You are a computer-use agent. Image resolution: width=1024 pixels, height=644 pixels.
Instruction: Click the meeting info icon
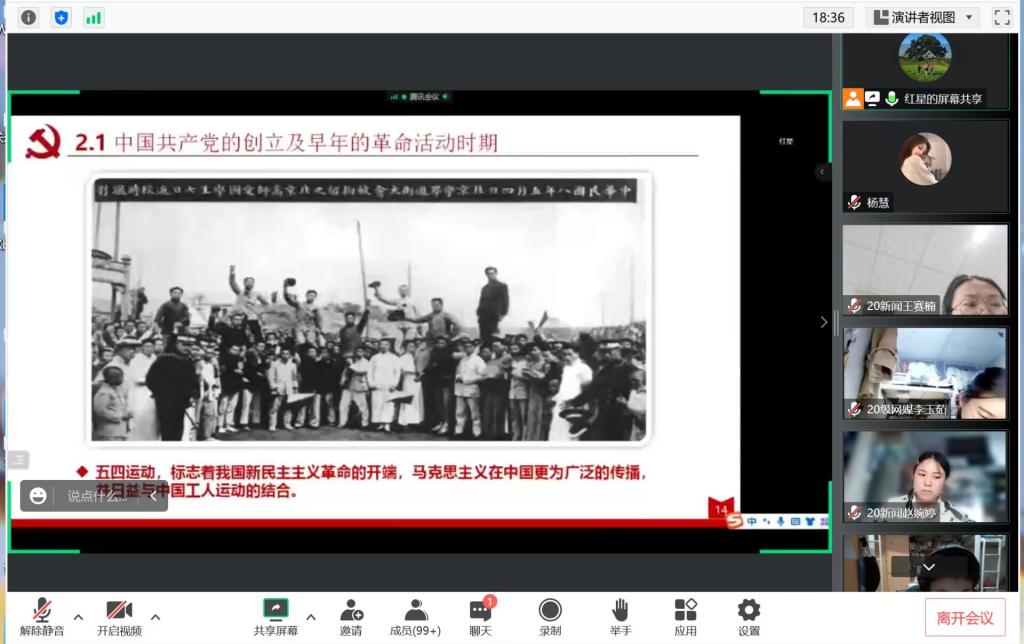pos(29,17)
